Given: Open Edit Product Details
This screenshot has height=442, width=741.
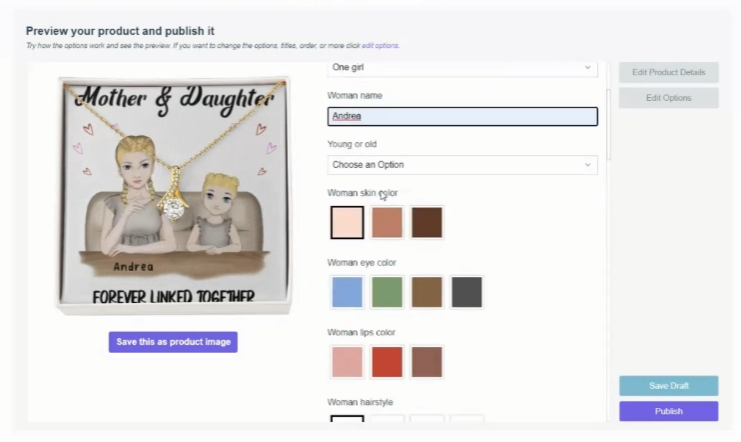Looking at the screenshot, I should (x=669, y=72).
